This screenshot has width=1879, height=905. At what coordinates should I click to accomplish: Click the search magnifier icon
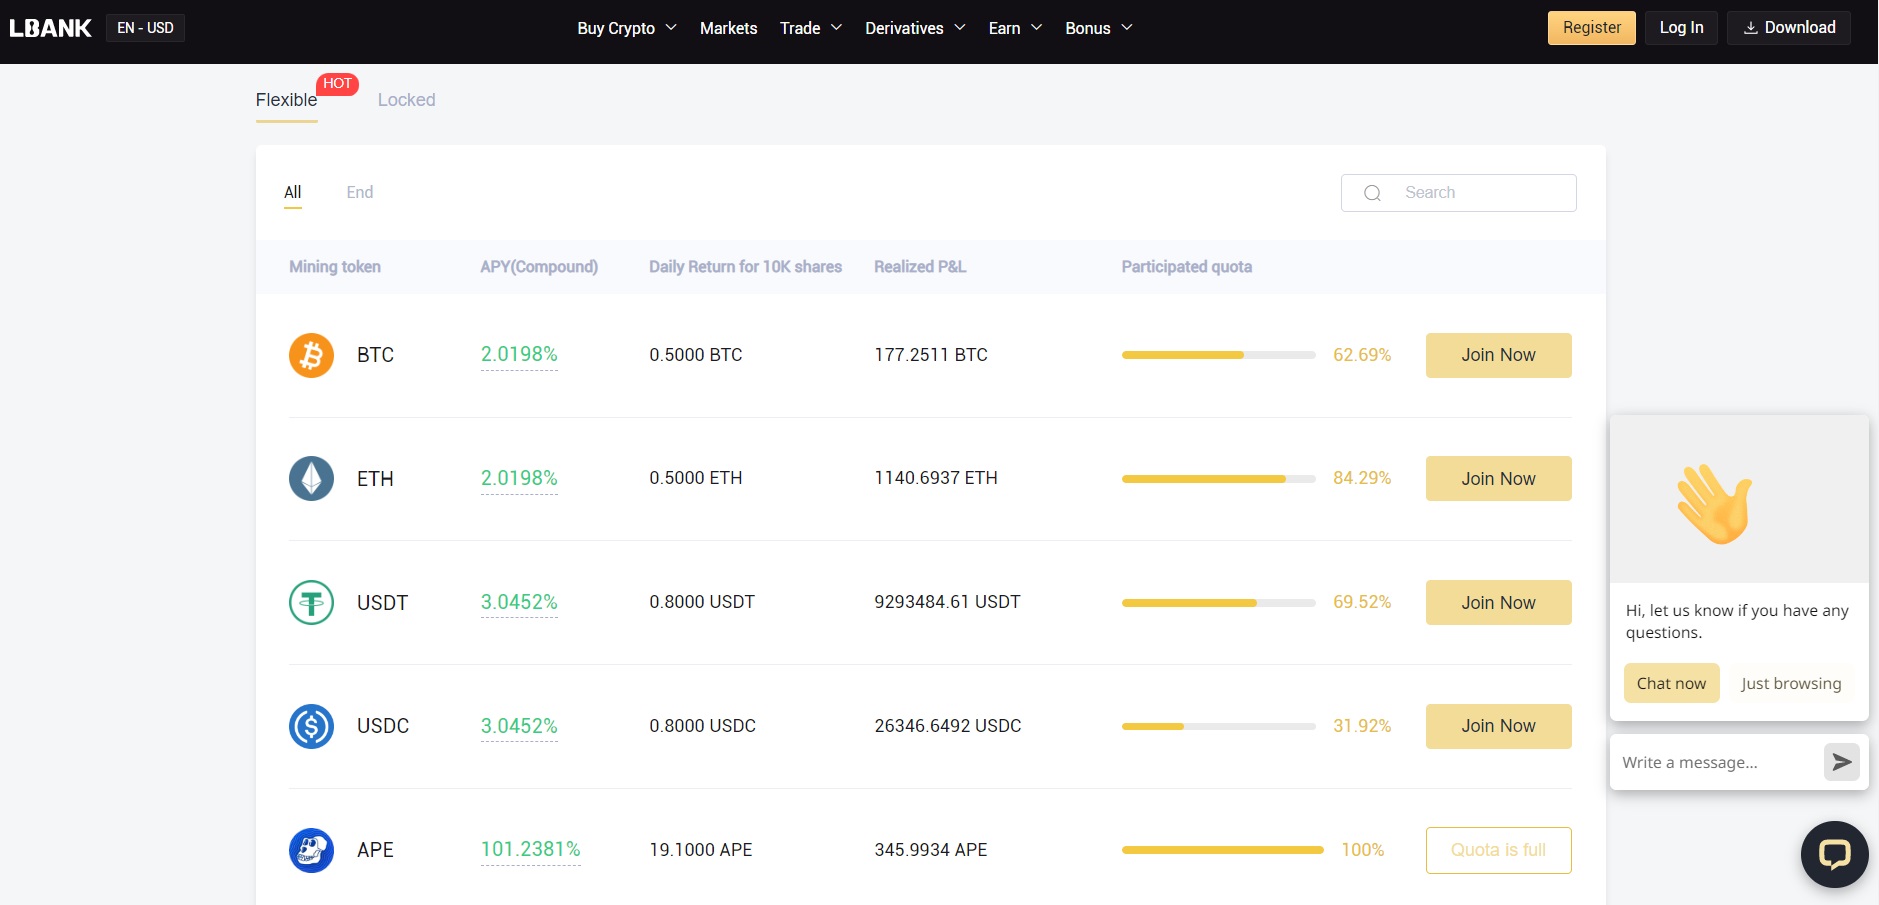coord(1373,193)
